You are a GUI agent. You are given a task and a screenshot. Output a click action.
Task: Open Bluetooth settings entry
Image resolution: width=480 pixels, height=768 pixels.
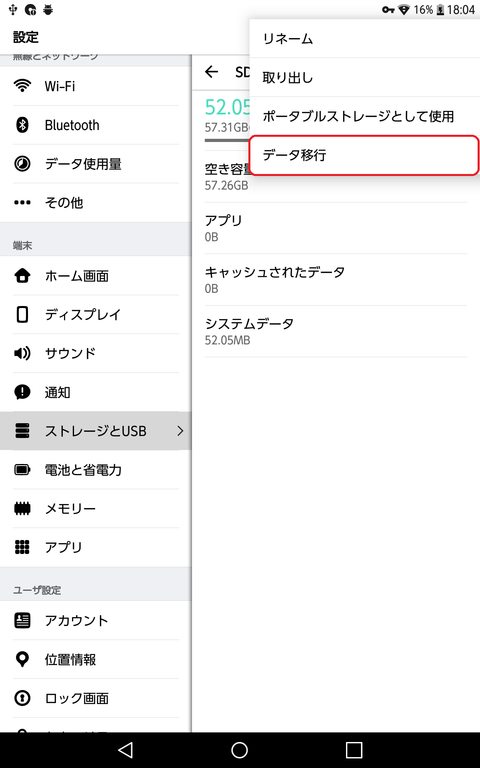pos(96,125)
